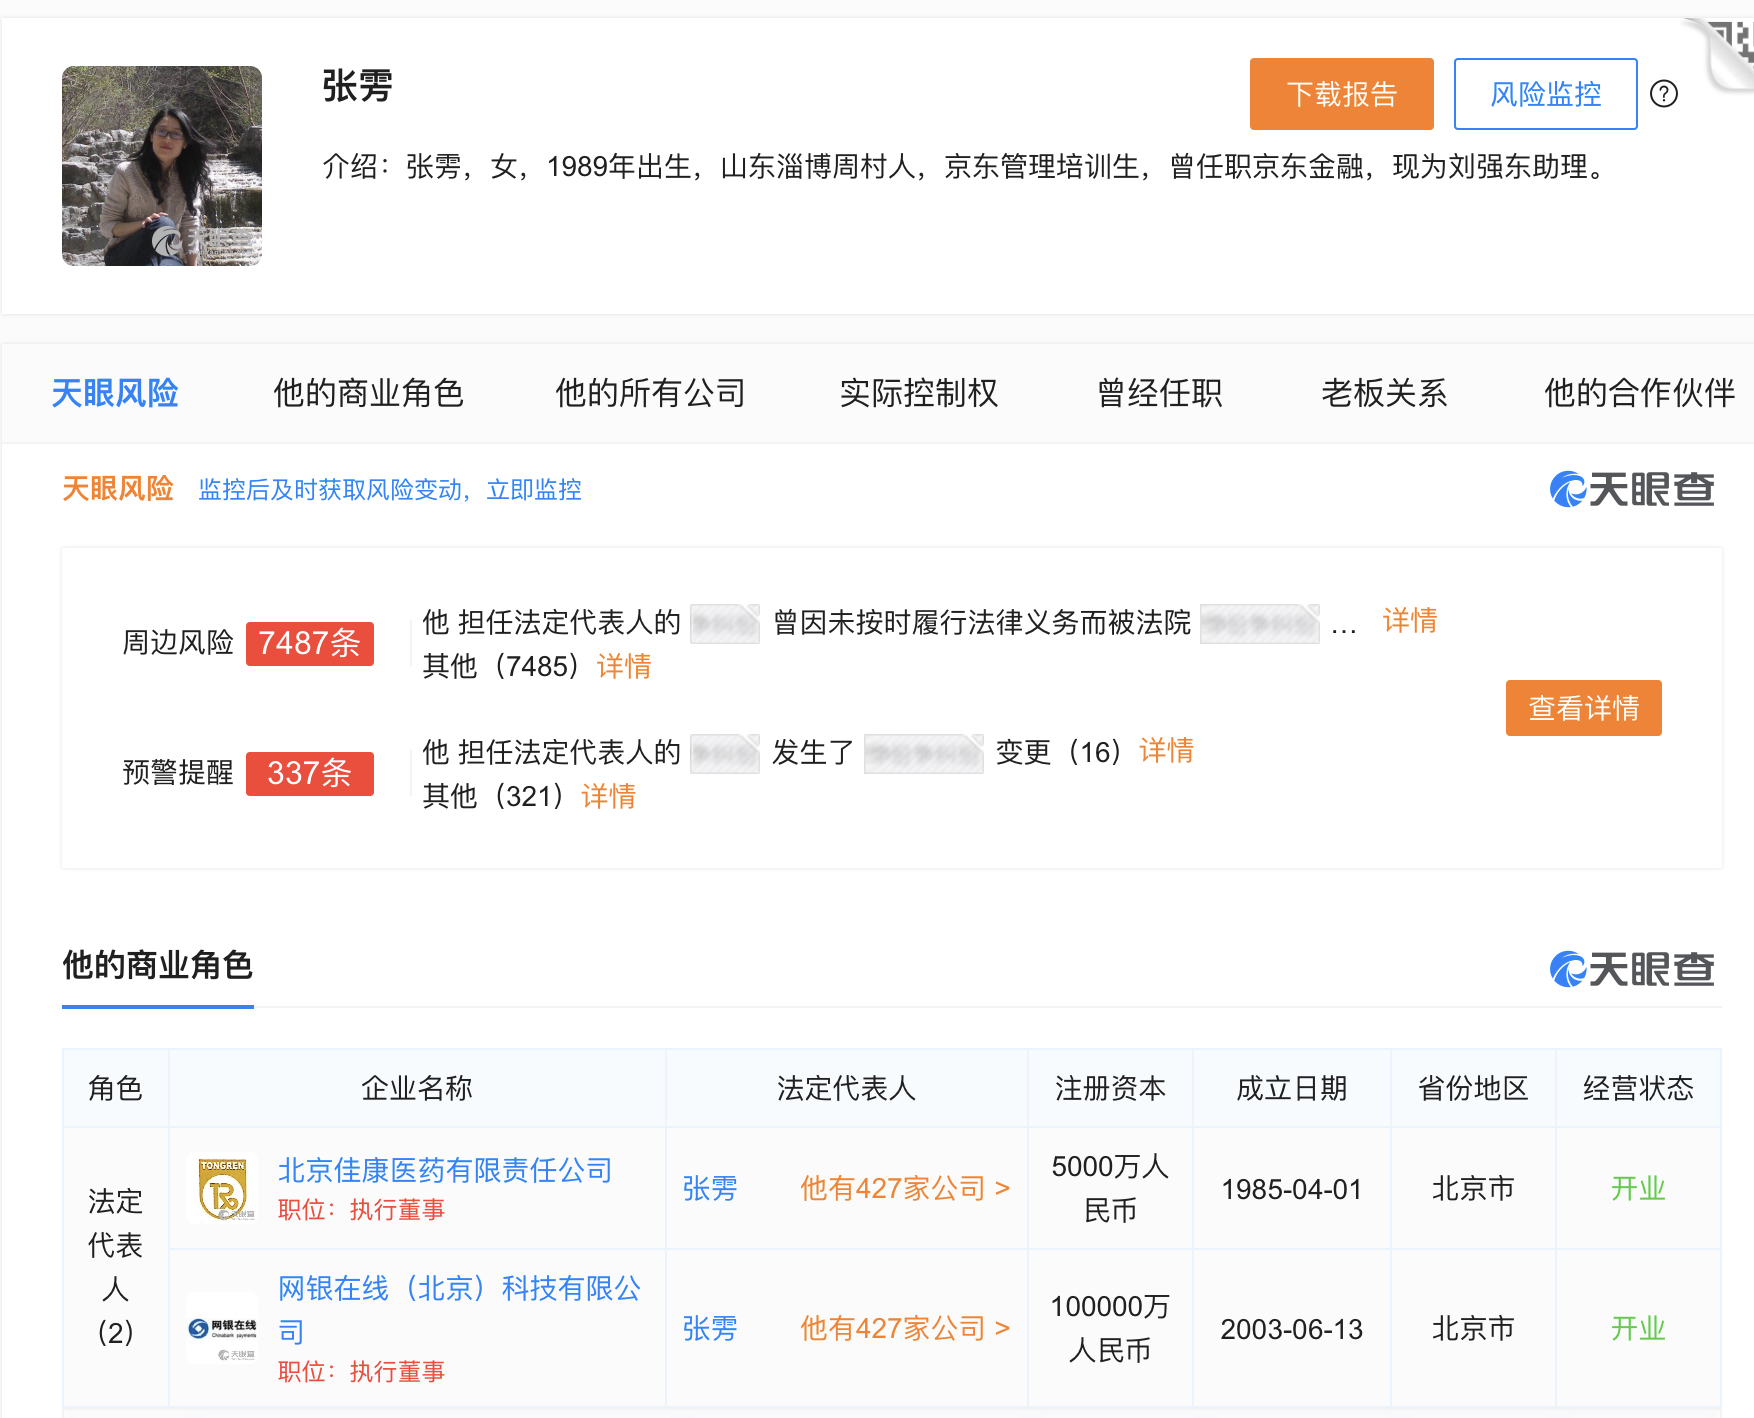Viewport: 1754px width, 1418px height.
Task: Click the 预警提醒 label
Action: pos(177,773)
